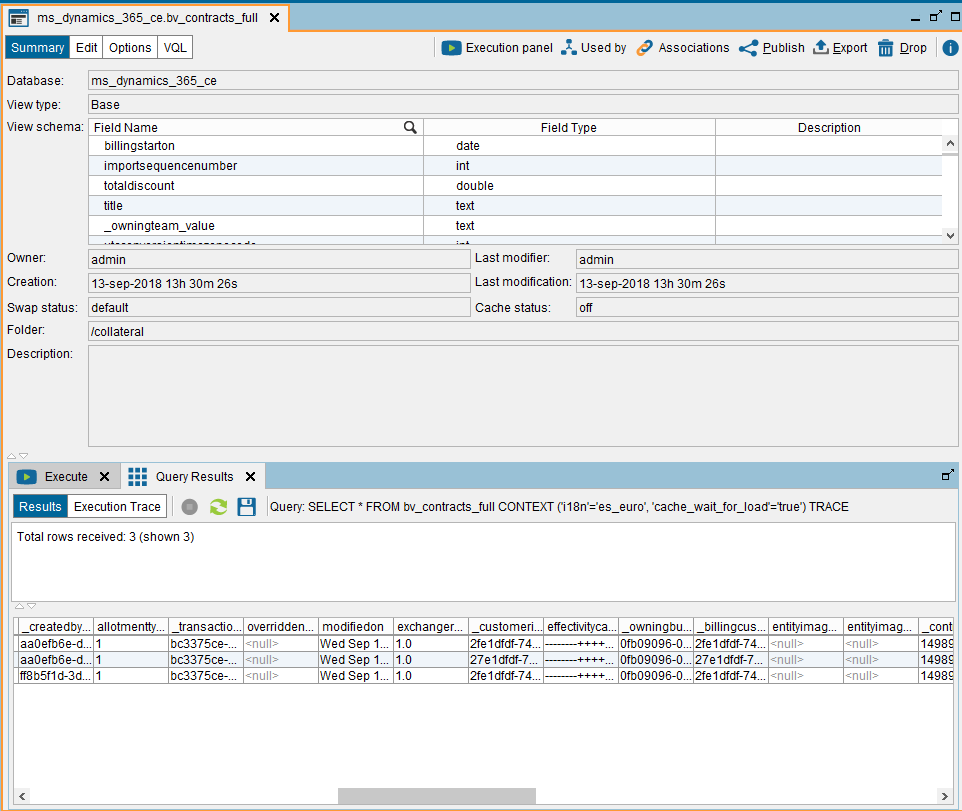Screen dimensions: 962x811
Task: Click the overridden column header
Action: (x=281, y=626)
